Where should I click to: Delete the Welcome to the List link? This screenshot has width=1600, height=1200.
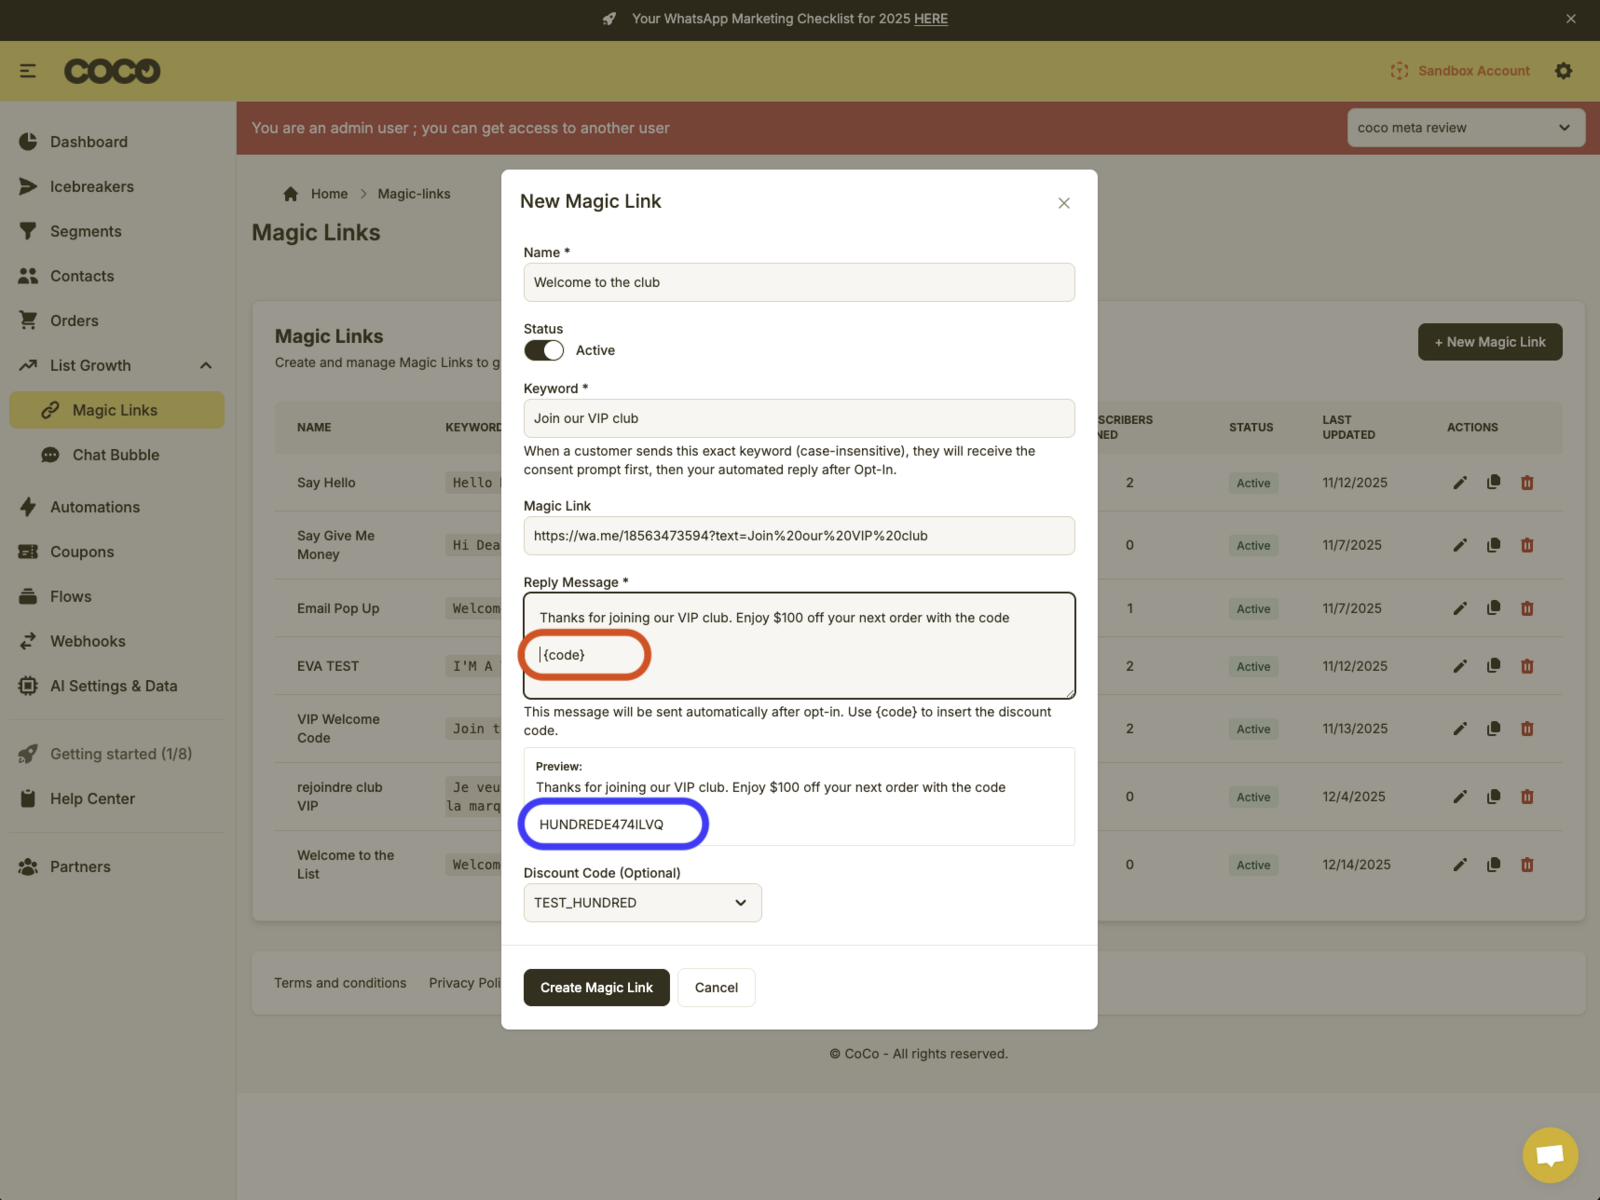pos(1527,865)
